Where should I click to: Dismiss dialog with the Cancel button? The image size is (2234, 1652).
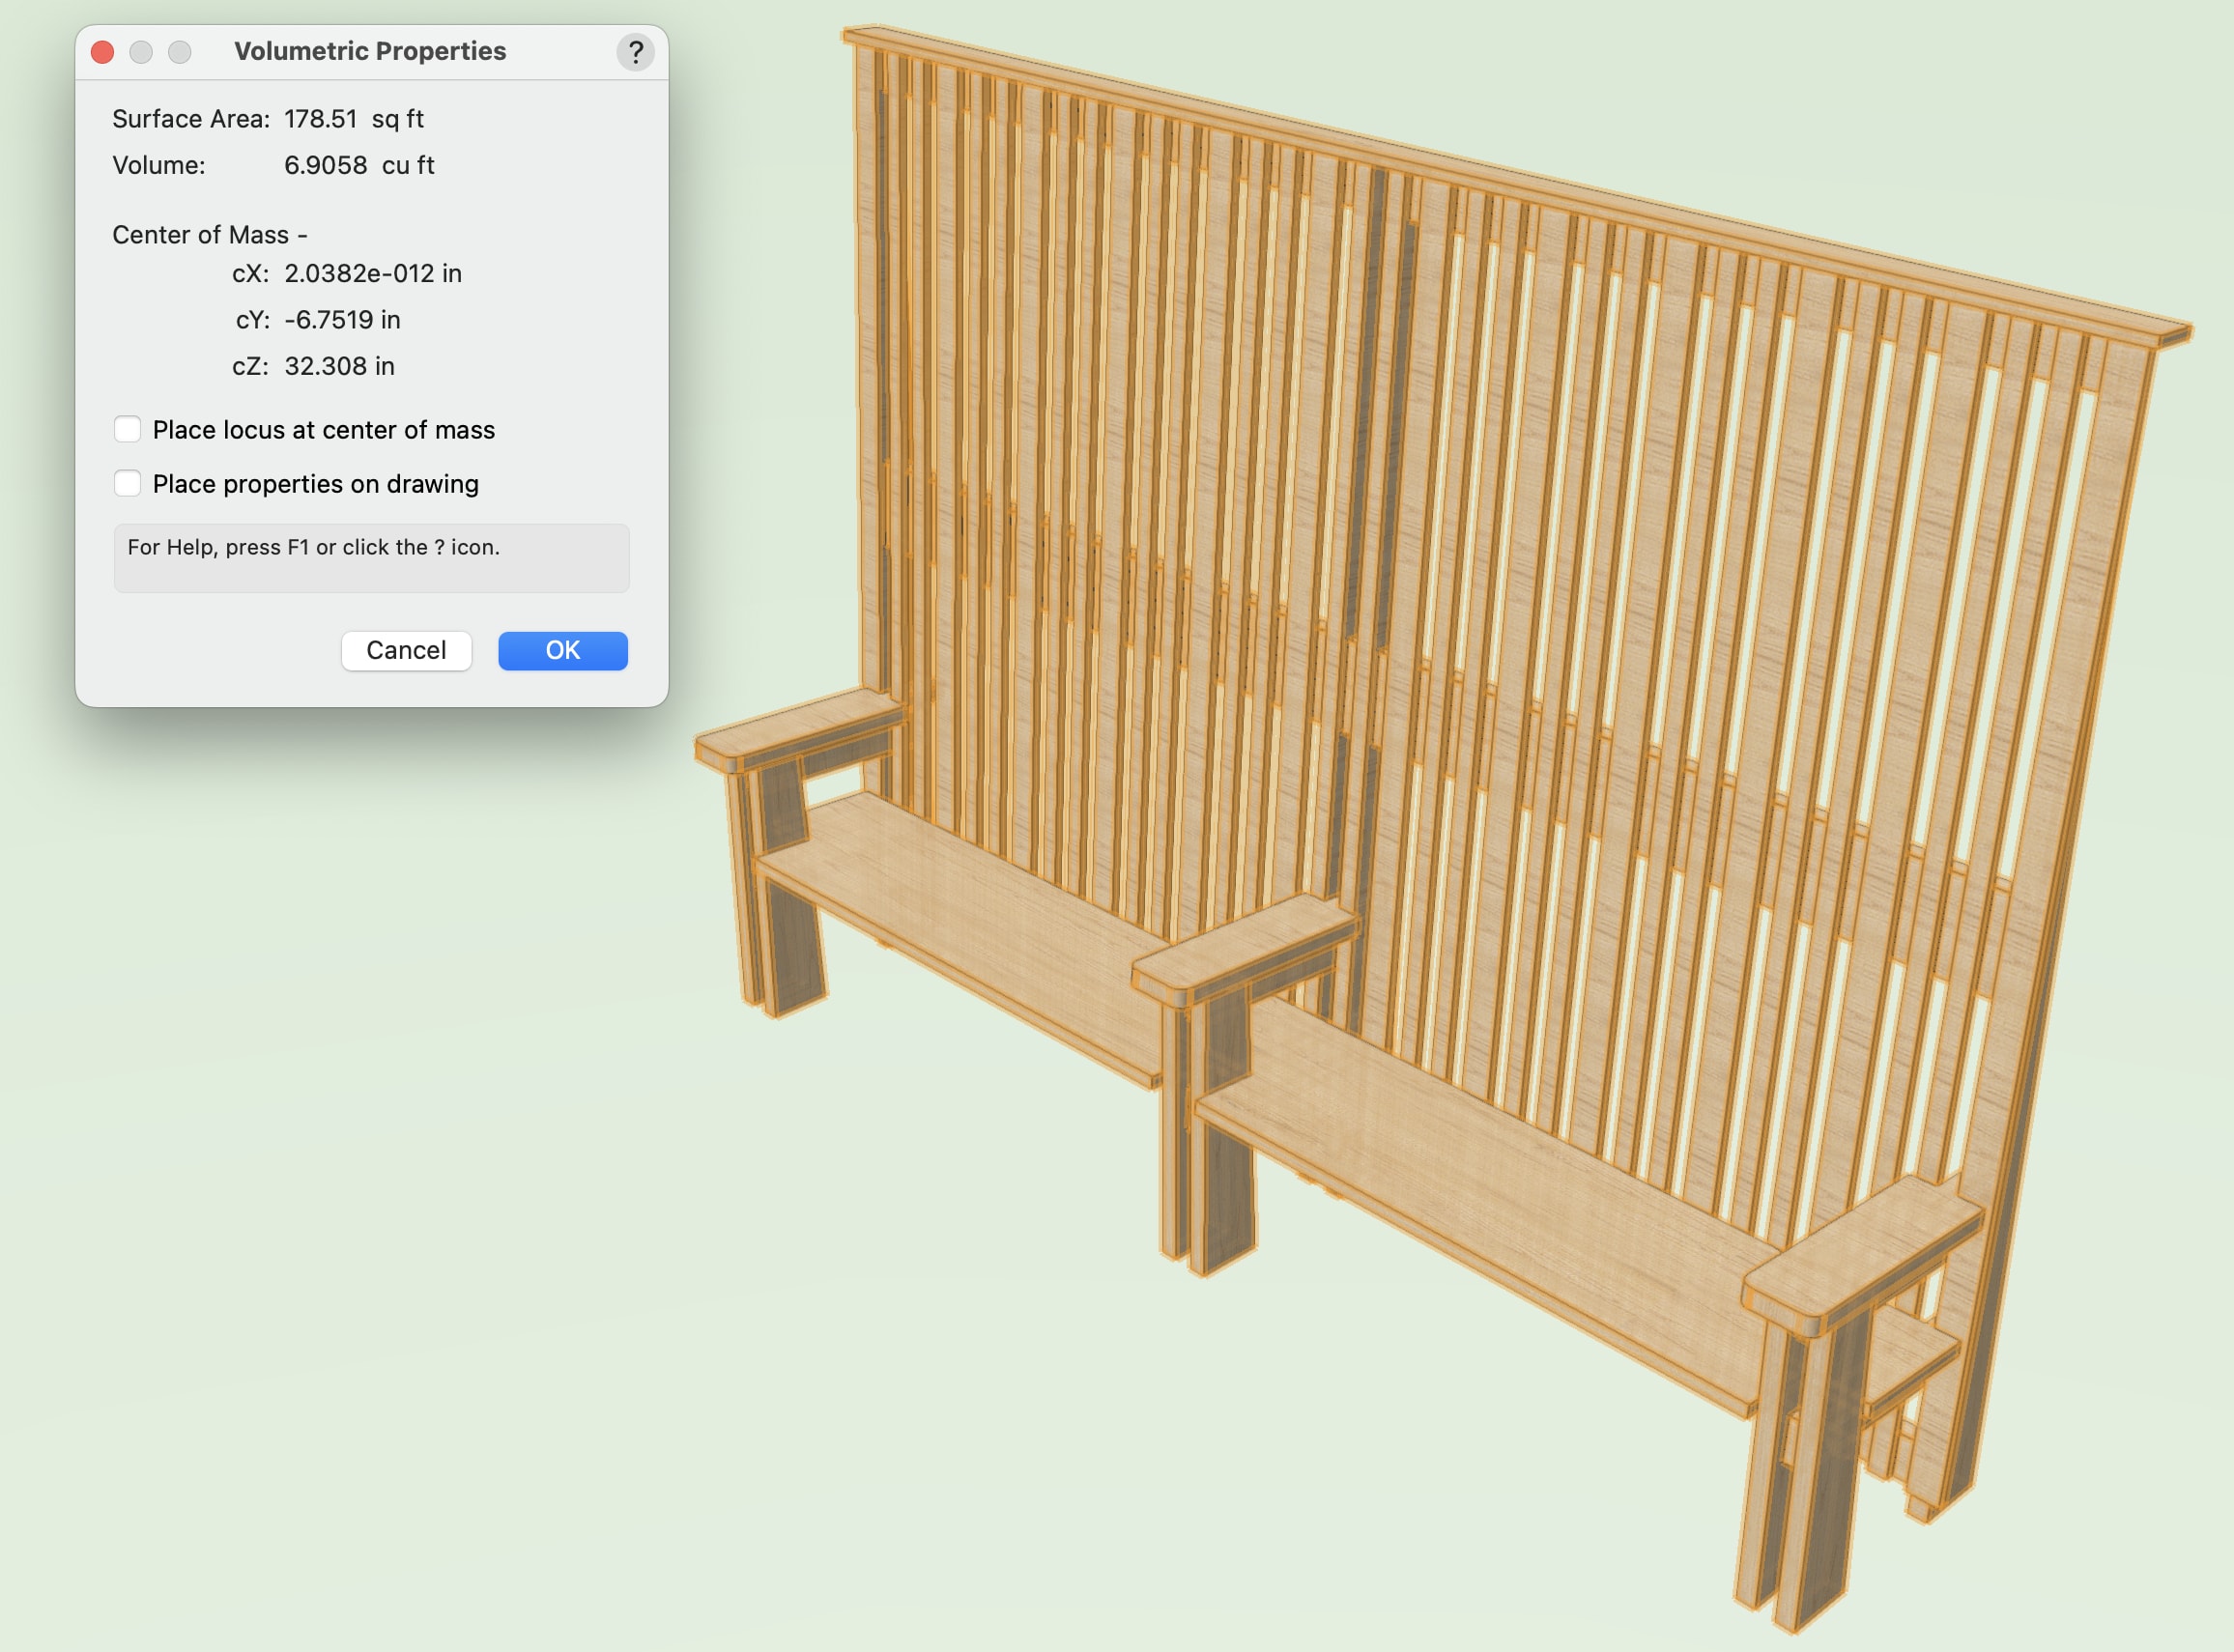(406, 651)
